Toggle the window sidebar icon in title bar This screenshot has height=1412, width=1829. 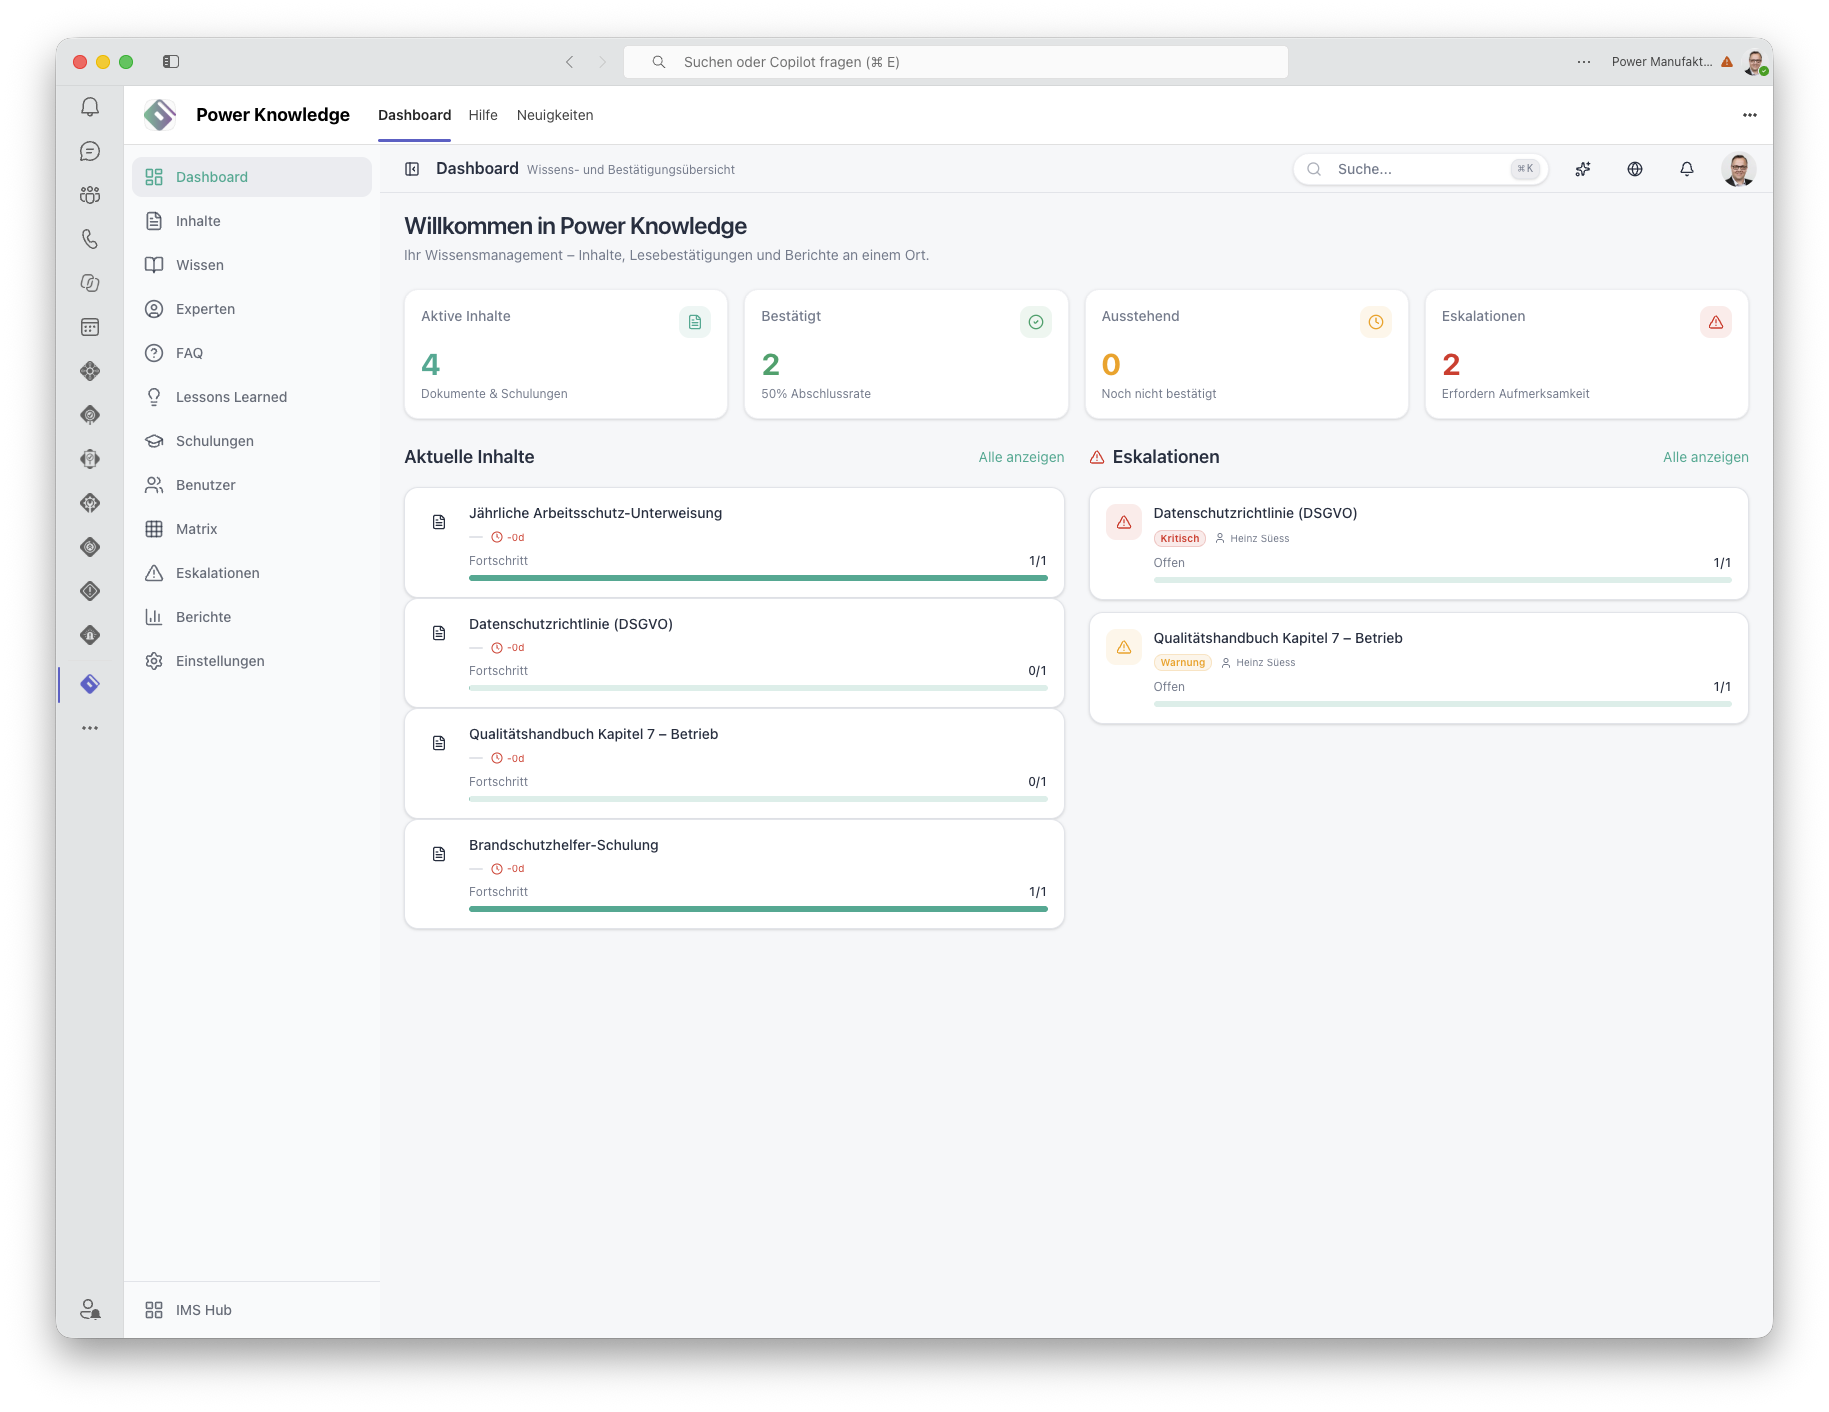tap(171, 62)
